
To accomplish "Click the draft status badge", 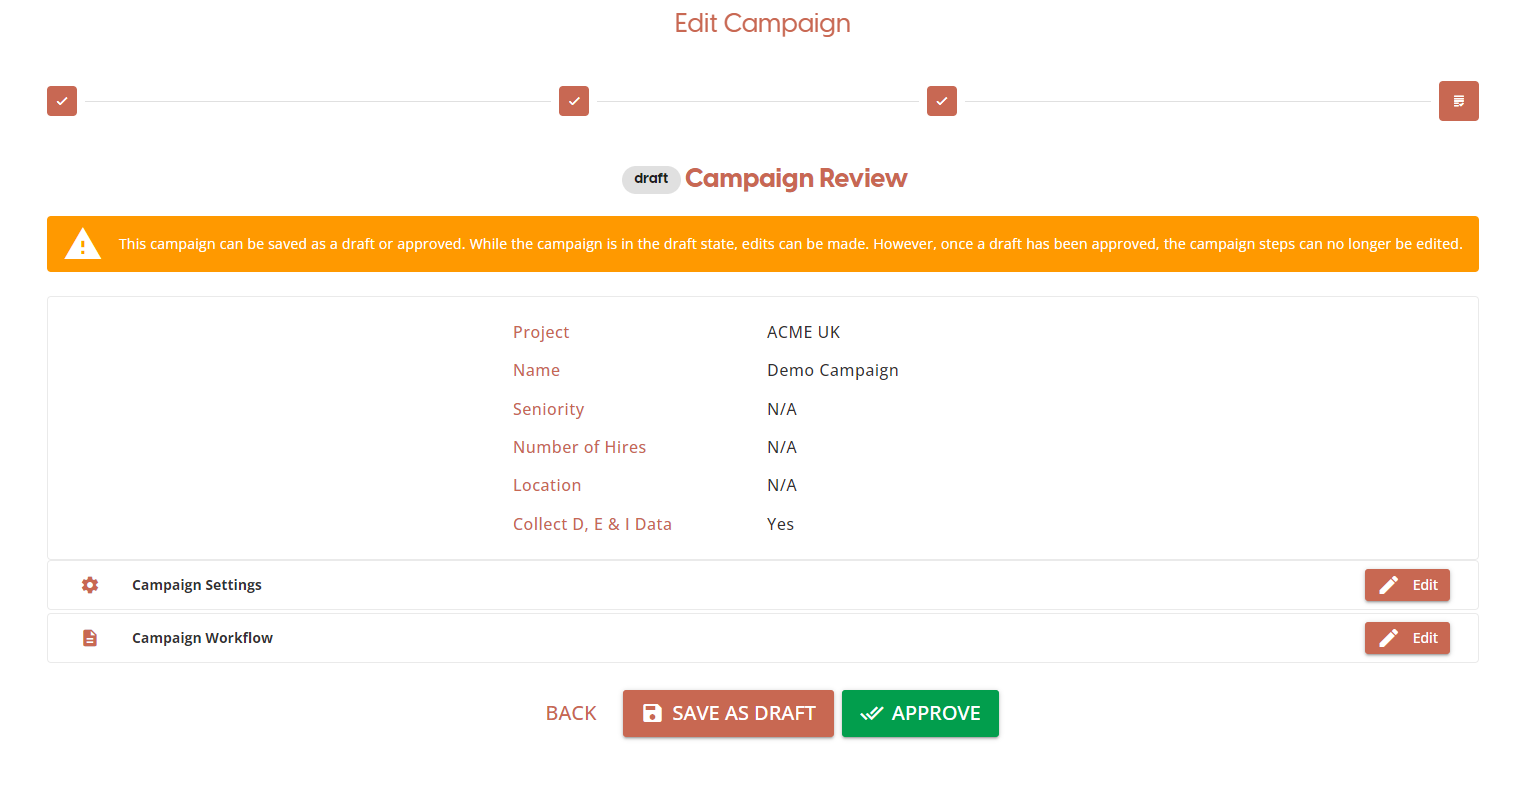I will click(x=651, y=179).
